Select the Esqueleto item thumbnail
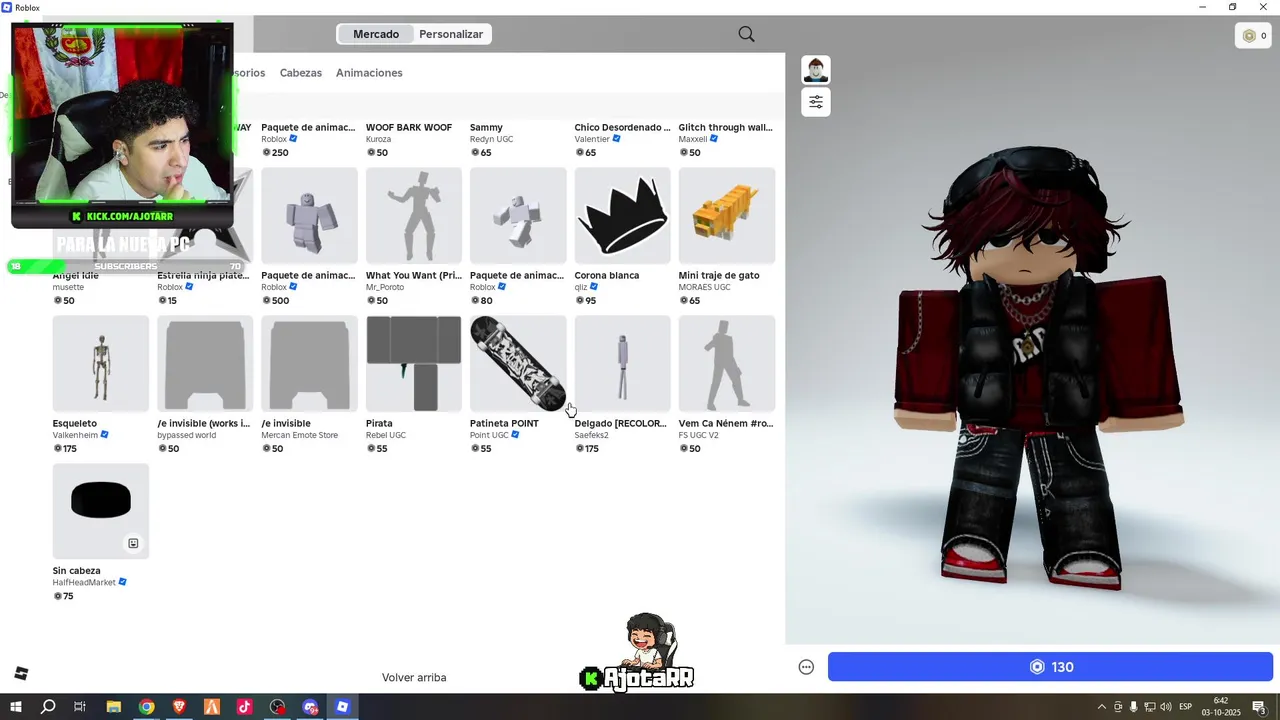1280x720 pixels. click(x=101, y=364)
